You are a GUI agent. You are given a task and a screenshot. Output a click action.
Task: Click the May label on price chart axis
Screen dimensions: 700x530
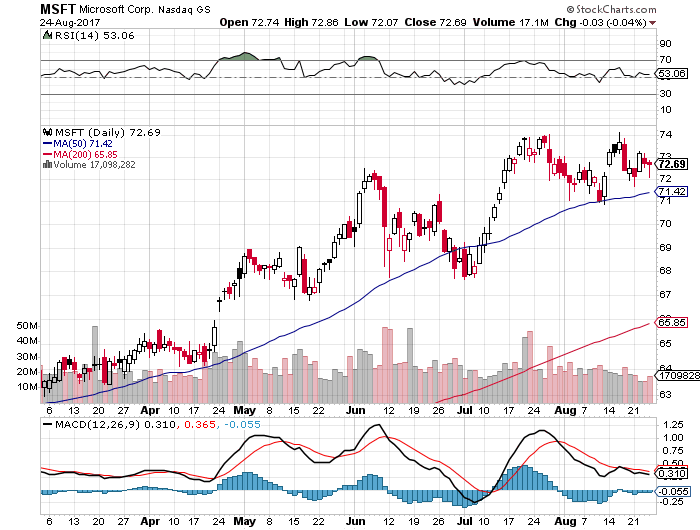245,410
